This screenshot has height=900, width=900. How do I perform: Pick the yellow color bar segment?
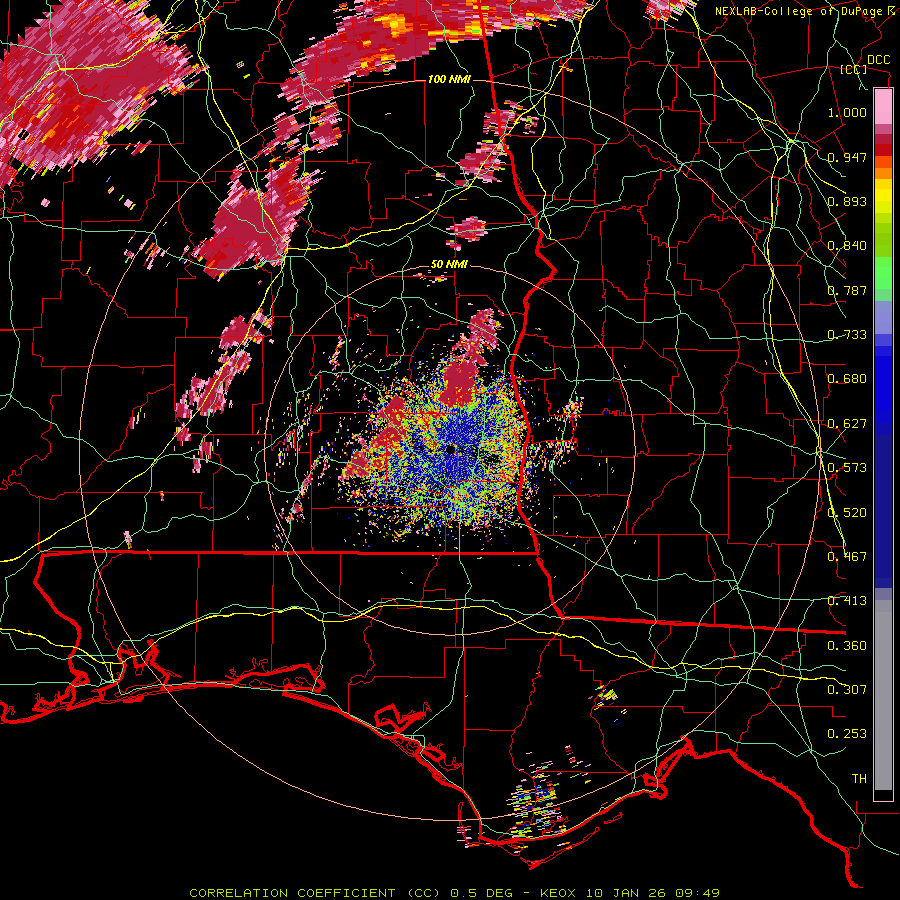pyautogui.click(x=883, y=196)
